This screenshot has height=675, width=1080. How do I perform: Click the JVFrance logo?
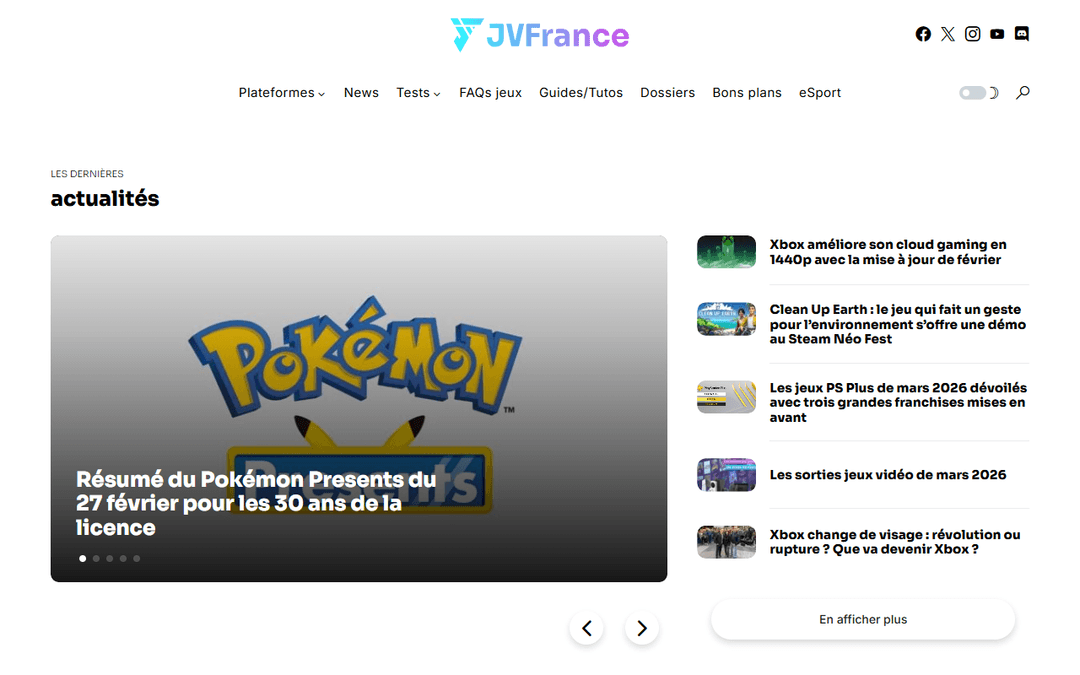(540, 34)
